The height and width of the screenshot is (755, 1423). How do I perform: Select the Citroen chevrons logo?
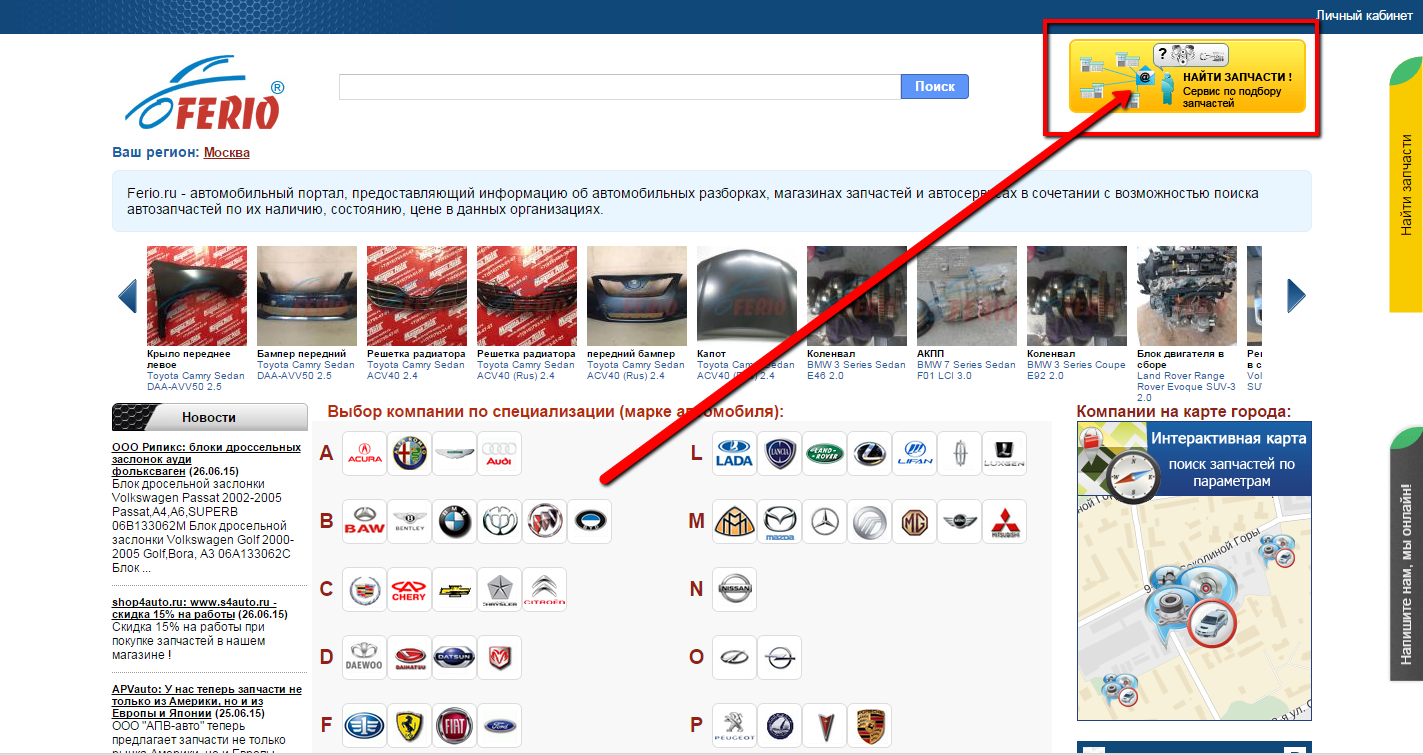point(544,590)
